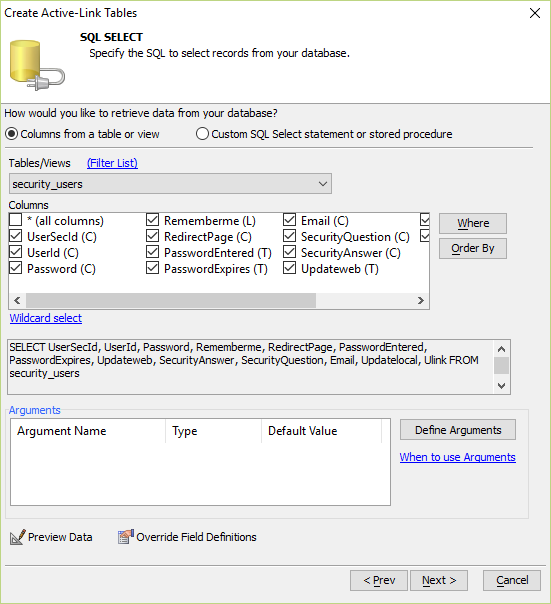The image size is (551, 604).
Task: Open the Filter List link
Action: click(x=112, y=163)
